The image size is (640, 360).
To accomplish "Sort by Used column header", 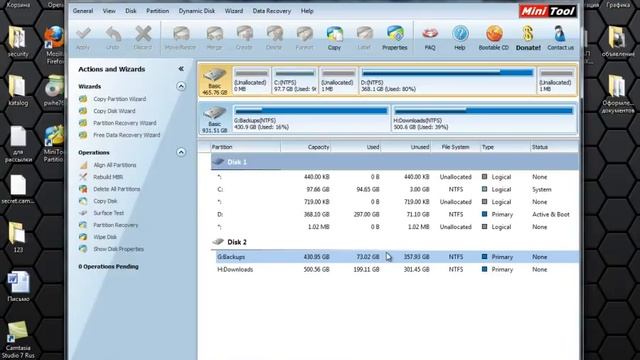I will click(356, 147).
